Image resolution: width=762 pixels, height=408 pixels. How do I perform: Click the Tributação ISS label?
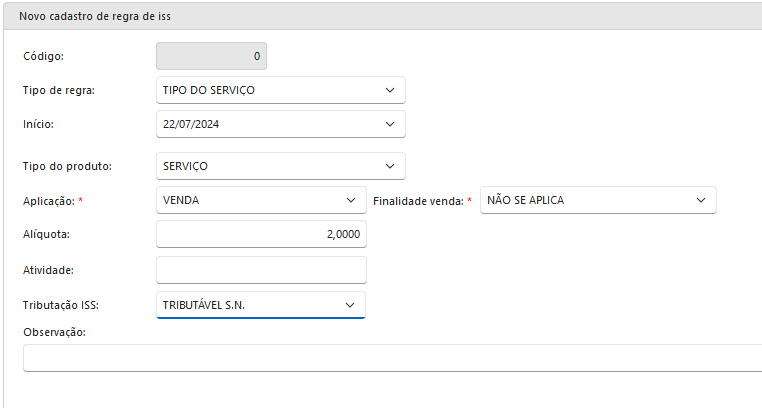click(62, 304)
